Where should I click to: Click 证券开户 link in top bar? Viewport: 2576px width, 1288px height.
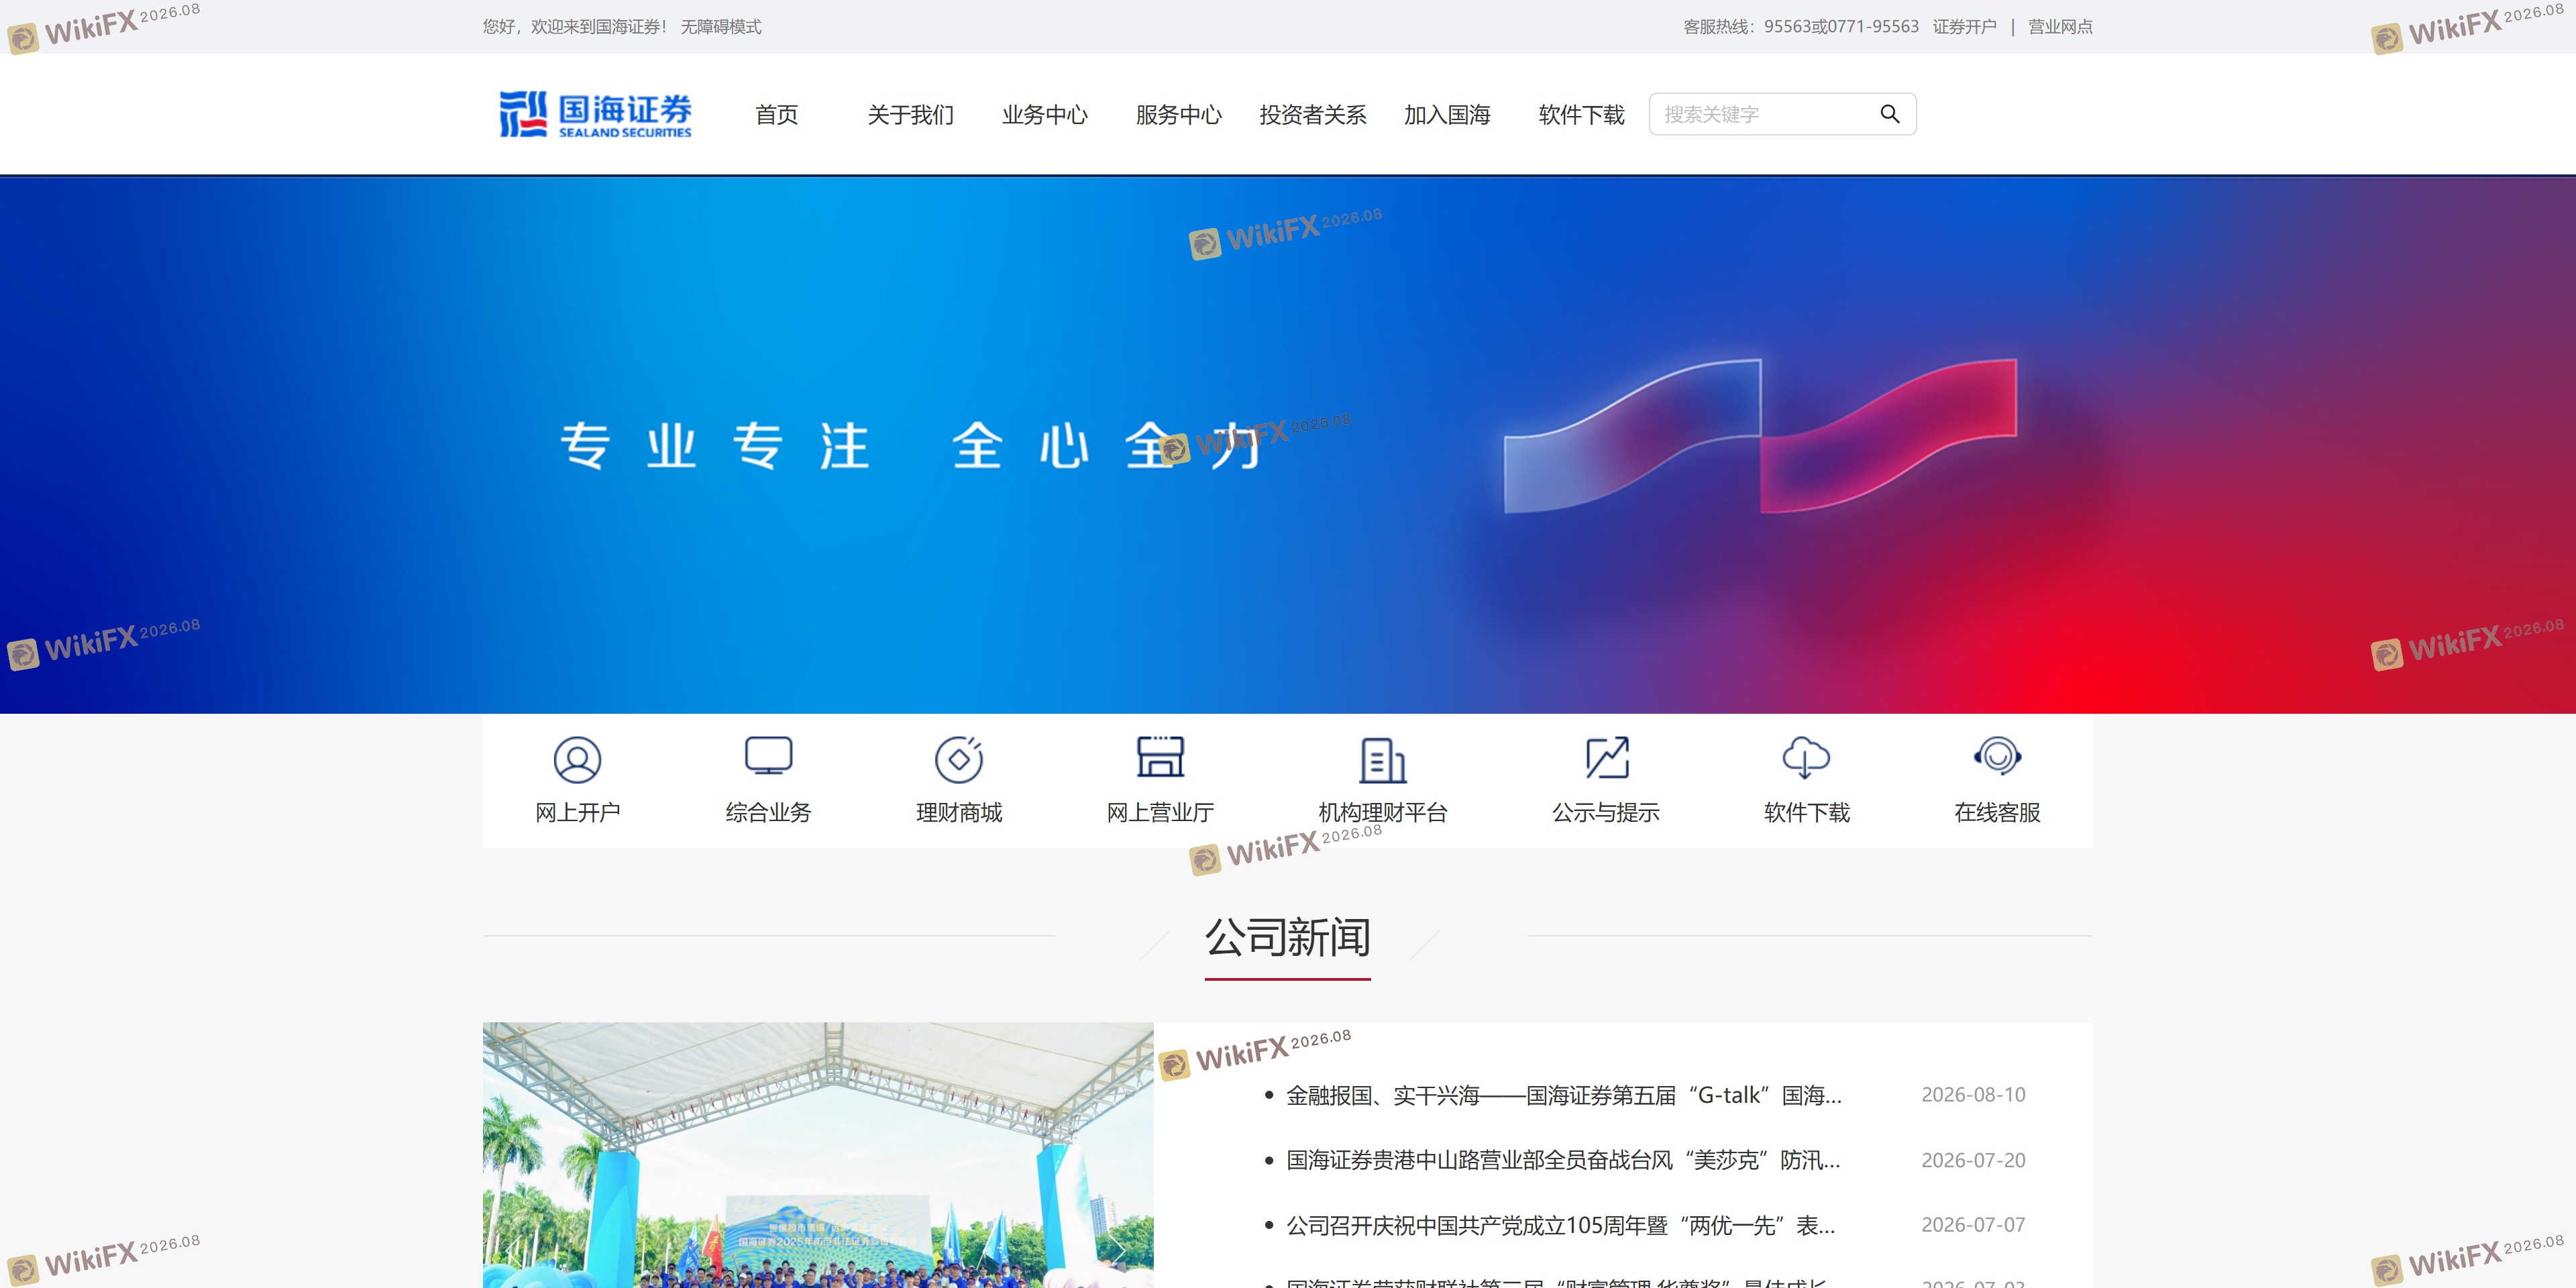[1965, 27]
